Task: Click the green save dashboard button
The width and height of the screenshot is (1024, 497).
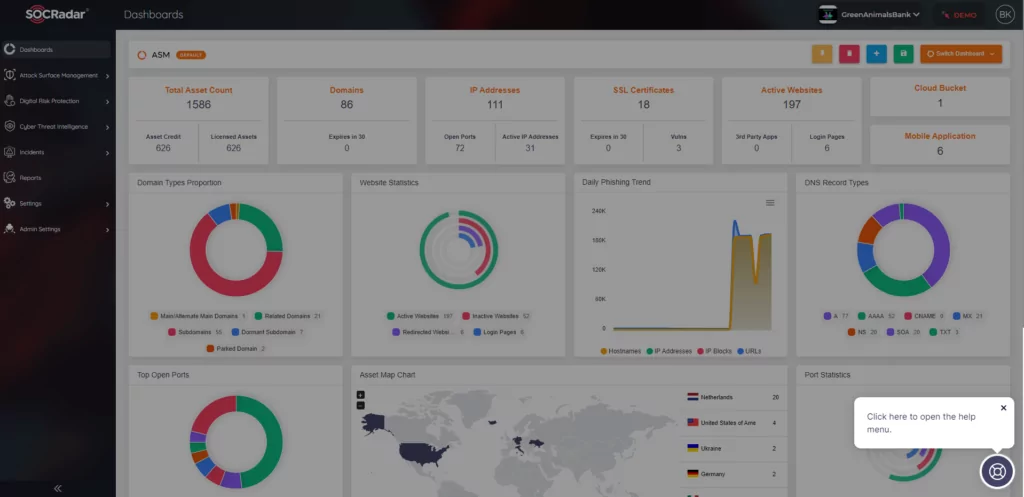Action: [x=904, y=54]
